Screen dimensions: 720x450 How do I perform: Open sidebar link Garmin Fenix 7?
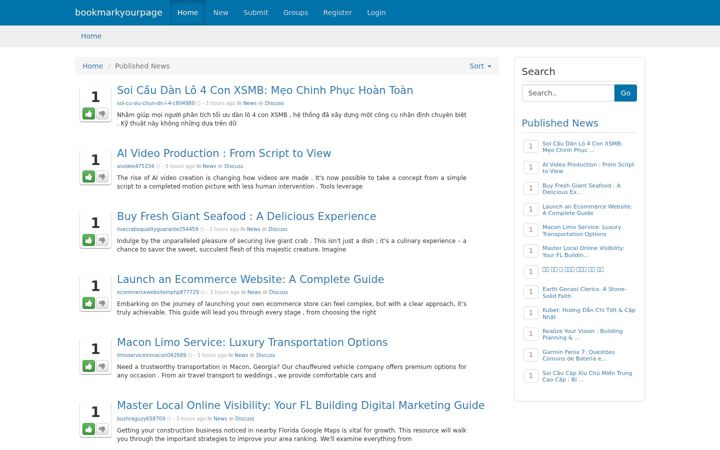(579, 355)
